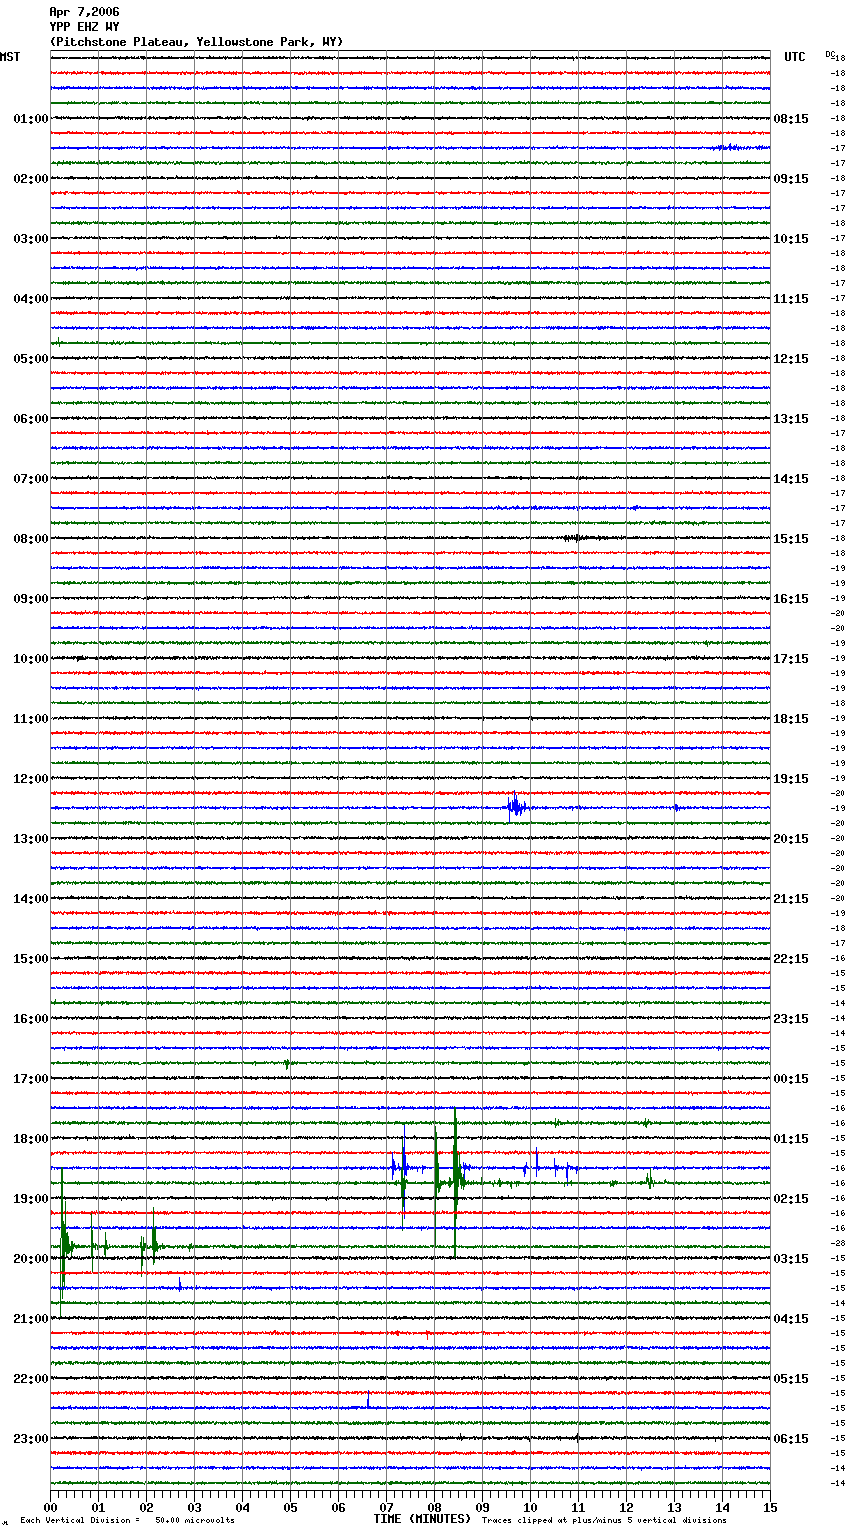
Task: Click the 08:15 UTC time label
Action: [791, 119]
